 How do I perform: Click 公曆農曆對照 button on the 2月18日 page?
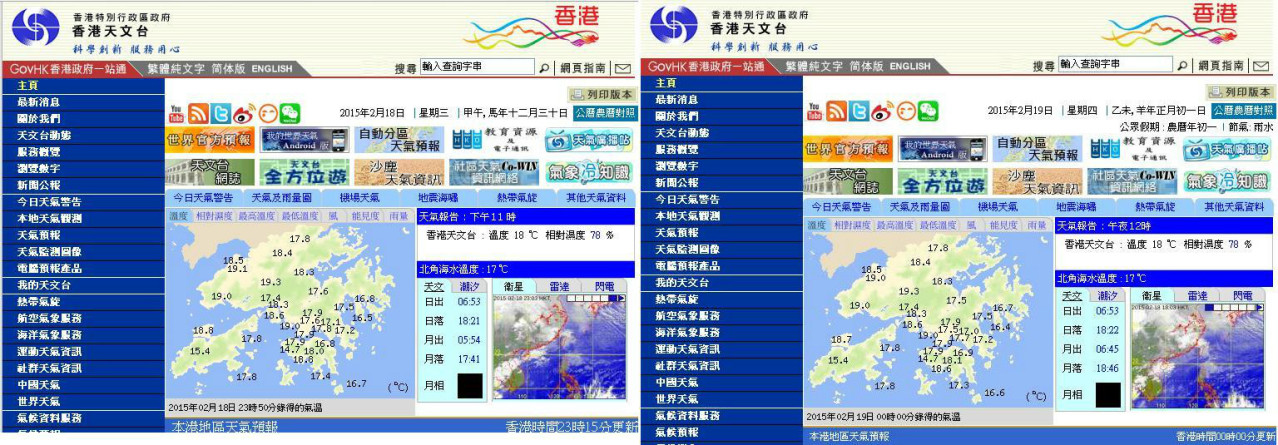coord(605,113)
